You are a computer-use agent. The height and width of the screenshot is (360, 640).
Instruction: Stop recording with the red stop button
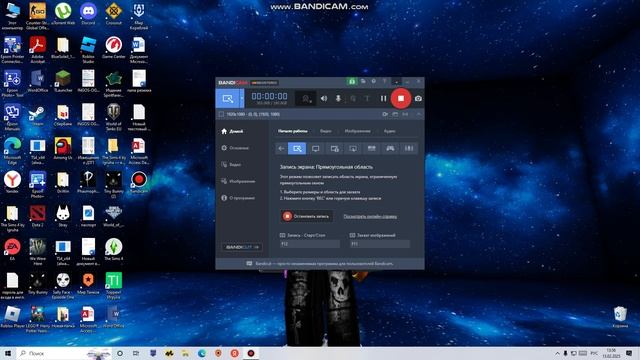[401, 98]
